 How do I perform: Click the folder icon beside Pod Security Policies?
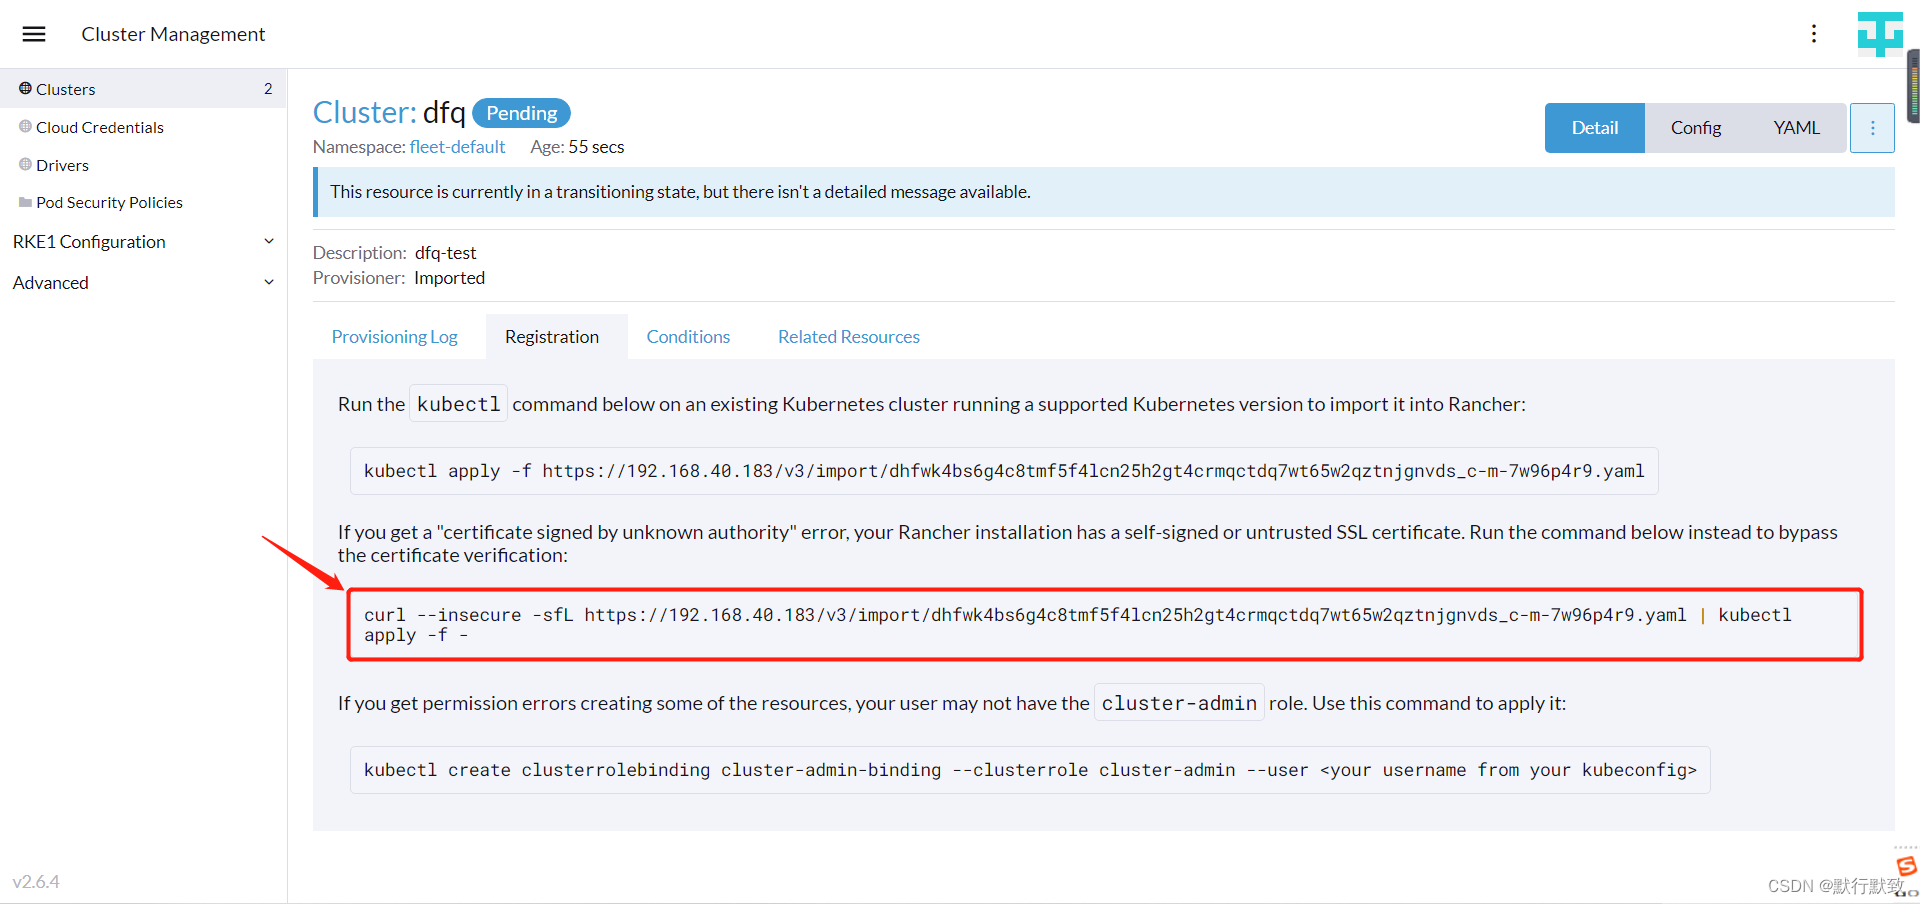[25, 202]
